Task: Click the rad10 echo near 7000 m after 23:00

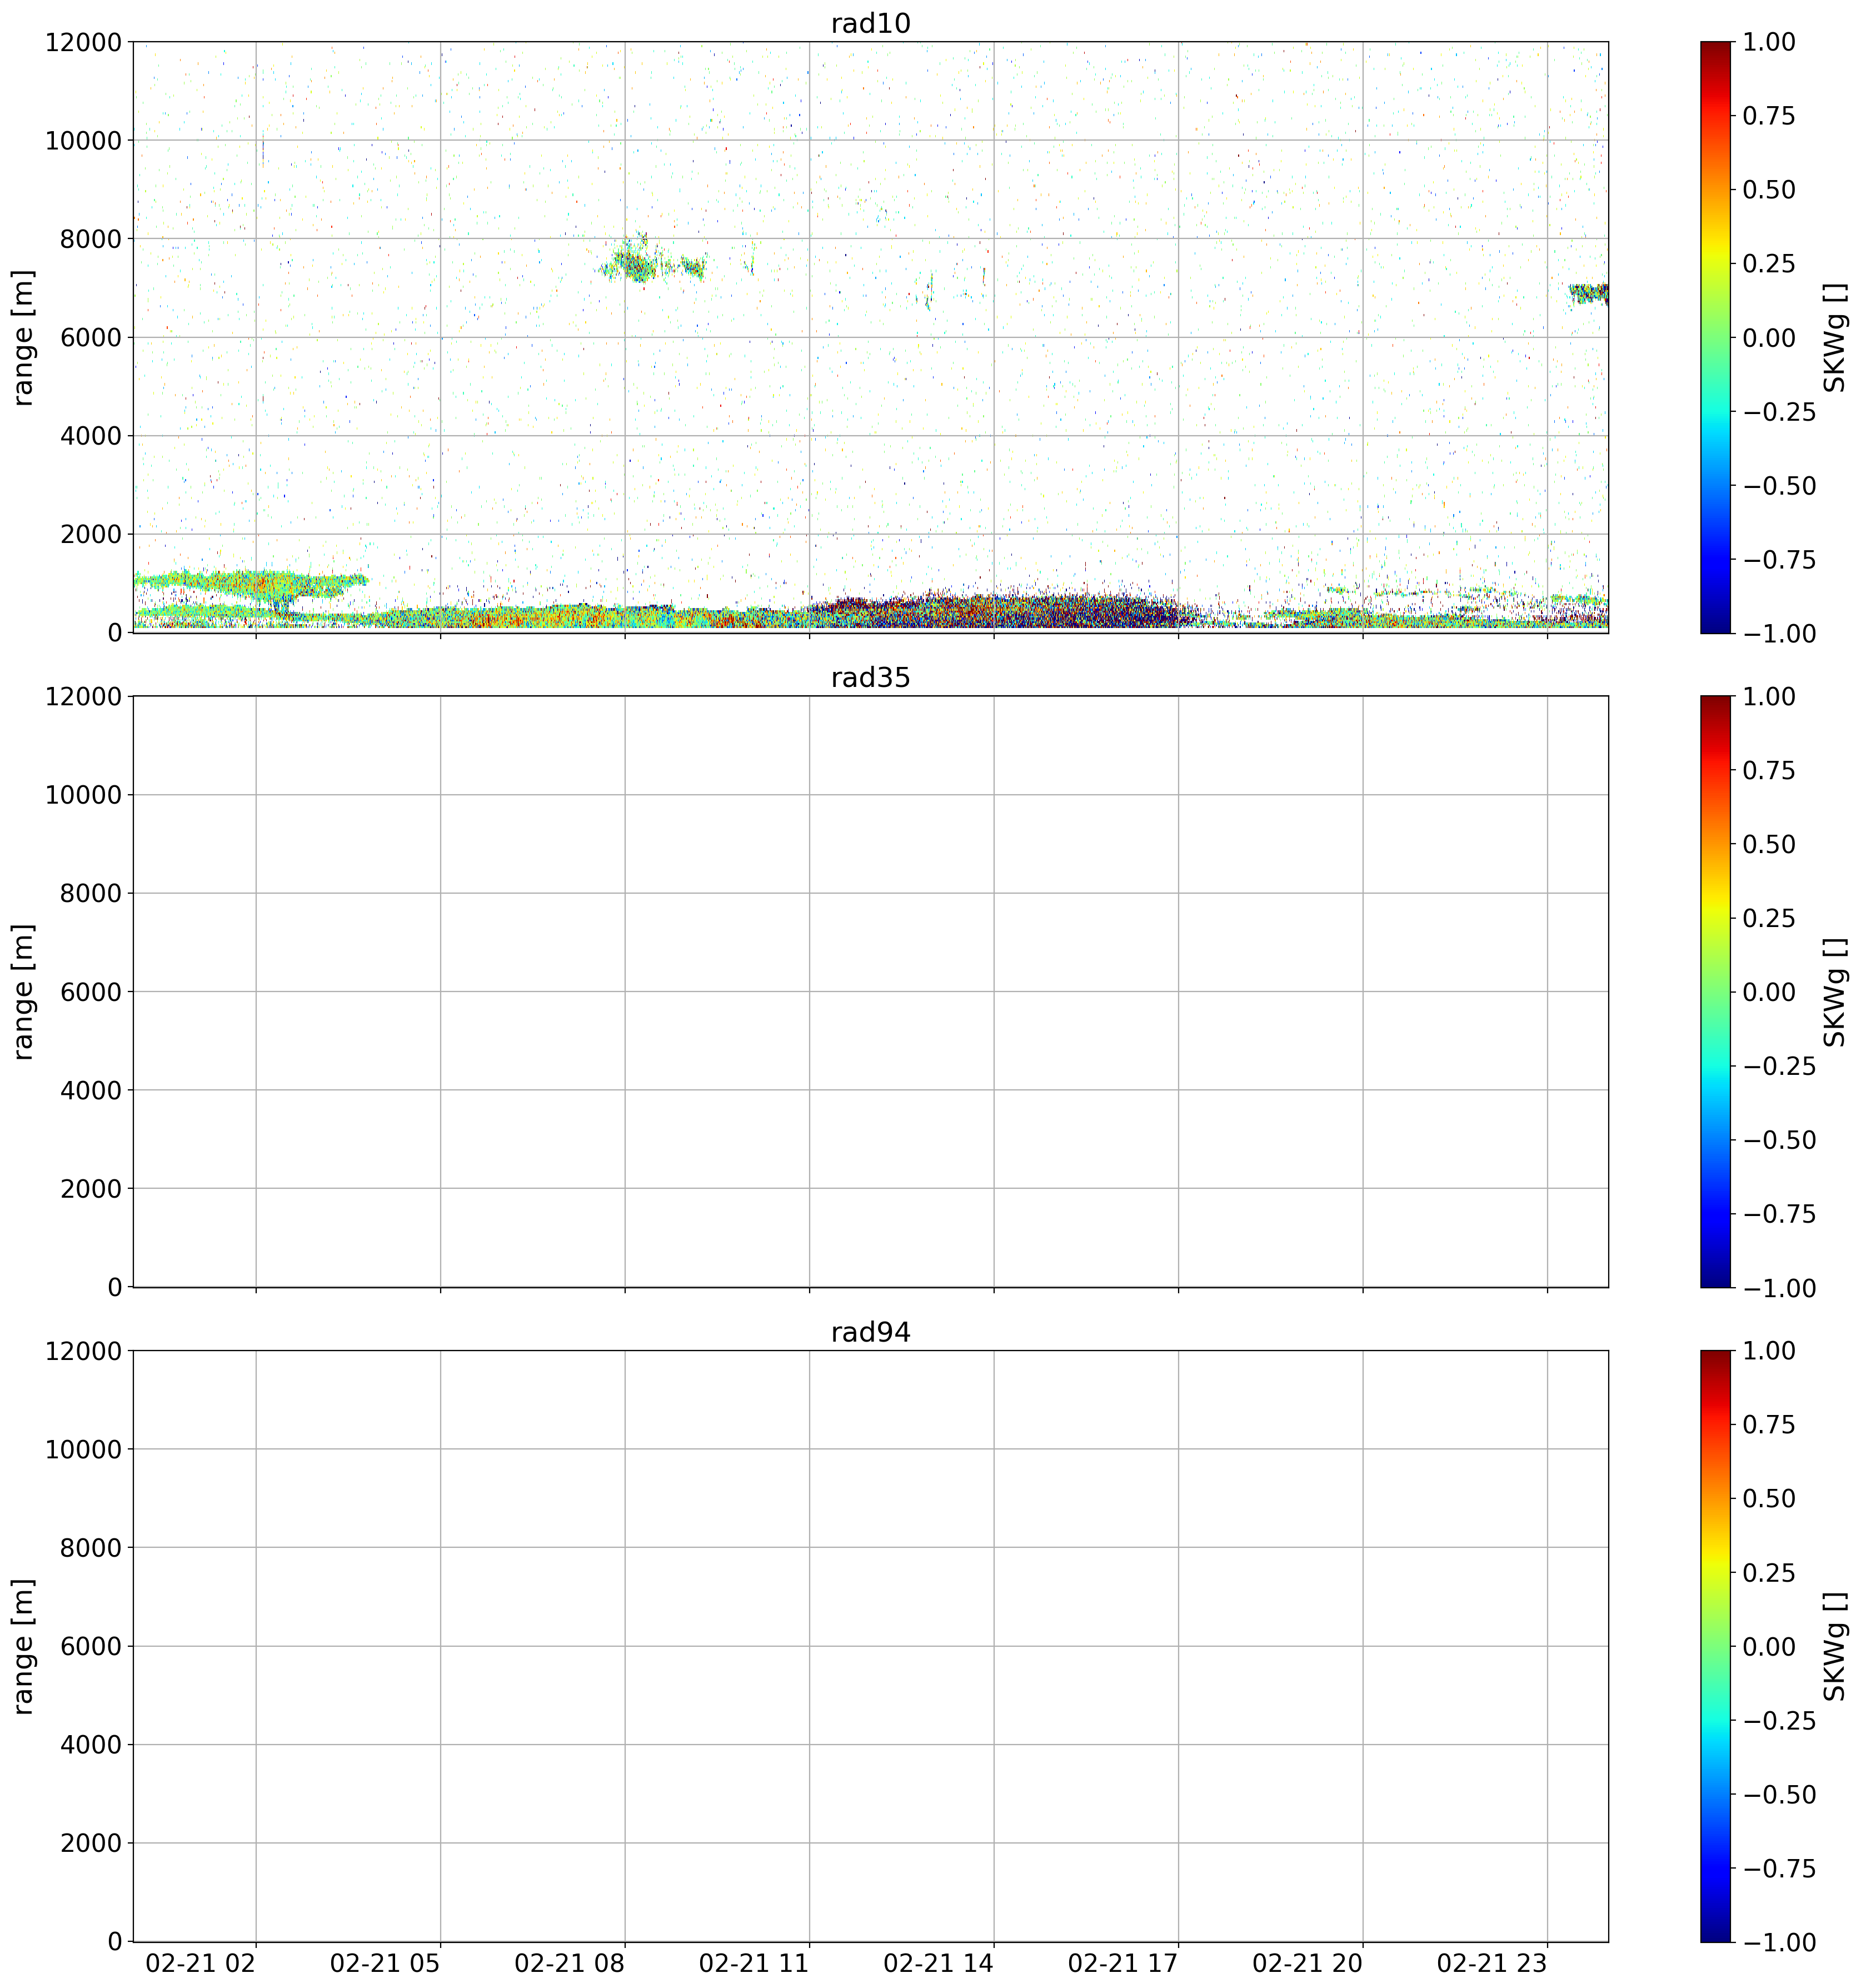Action: click(1588, 293)
